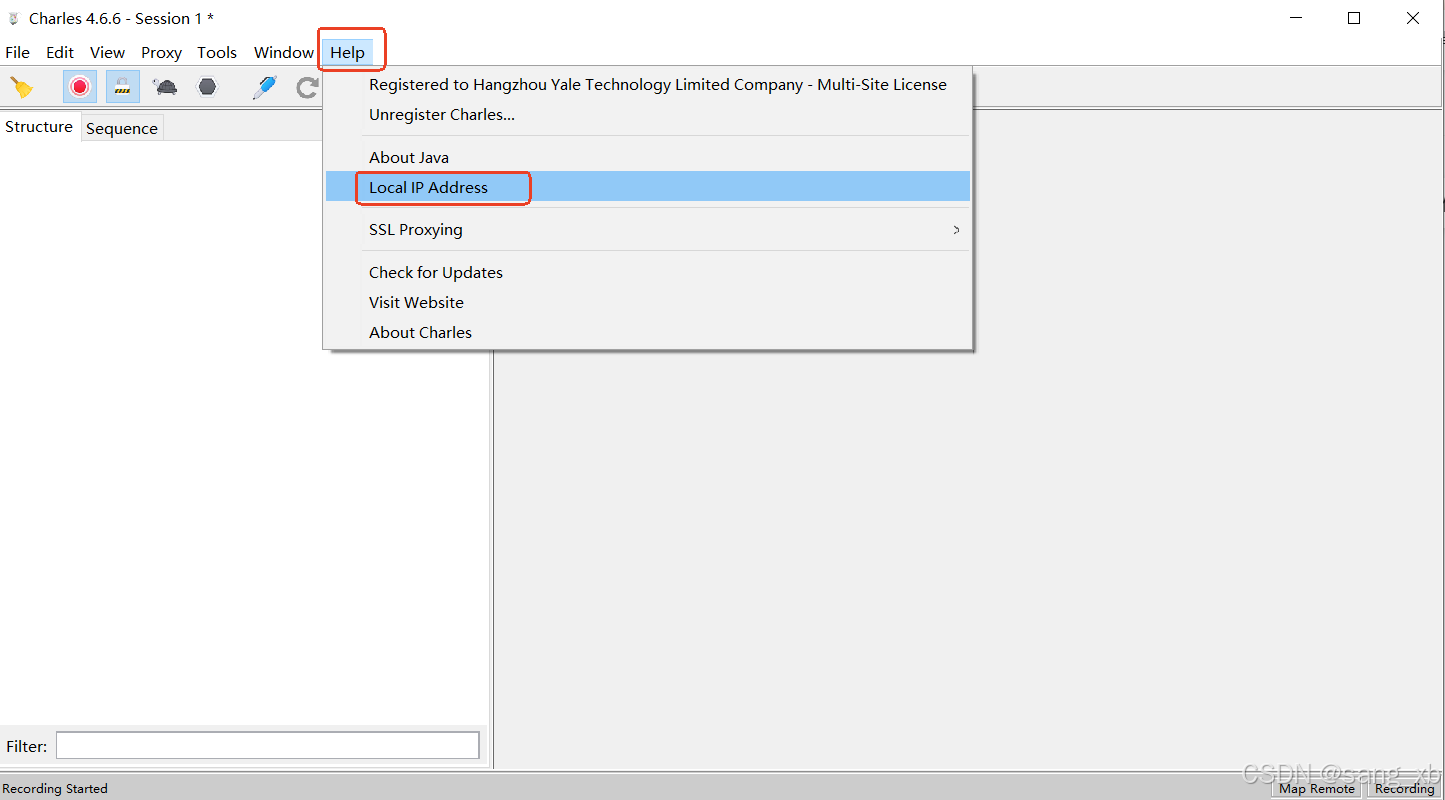Expand the SSL Proxying submenu
The width and height of the screenshot is (1445, 800).
coord(648,229)
